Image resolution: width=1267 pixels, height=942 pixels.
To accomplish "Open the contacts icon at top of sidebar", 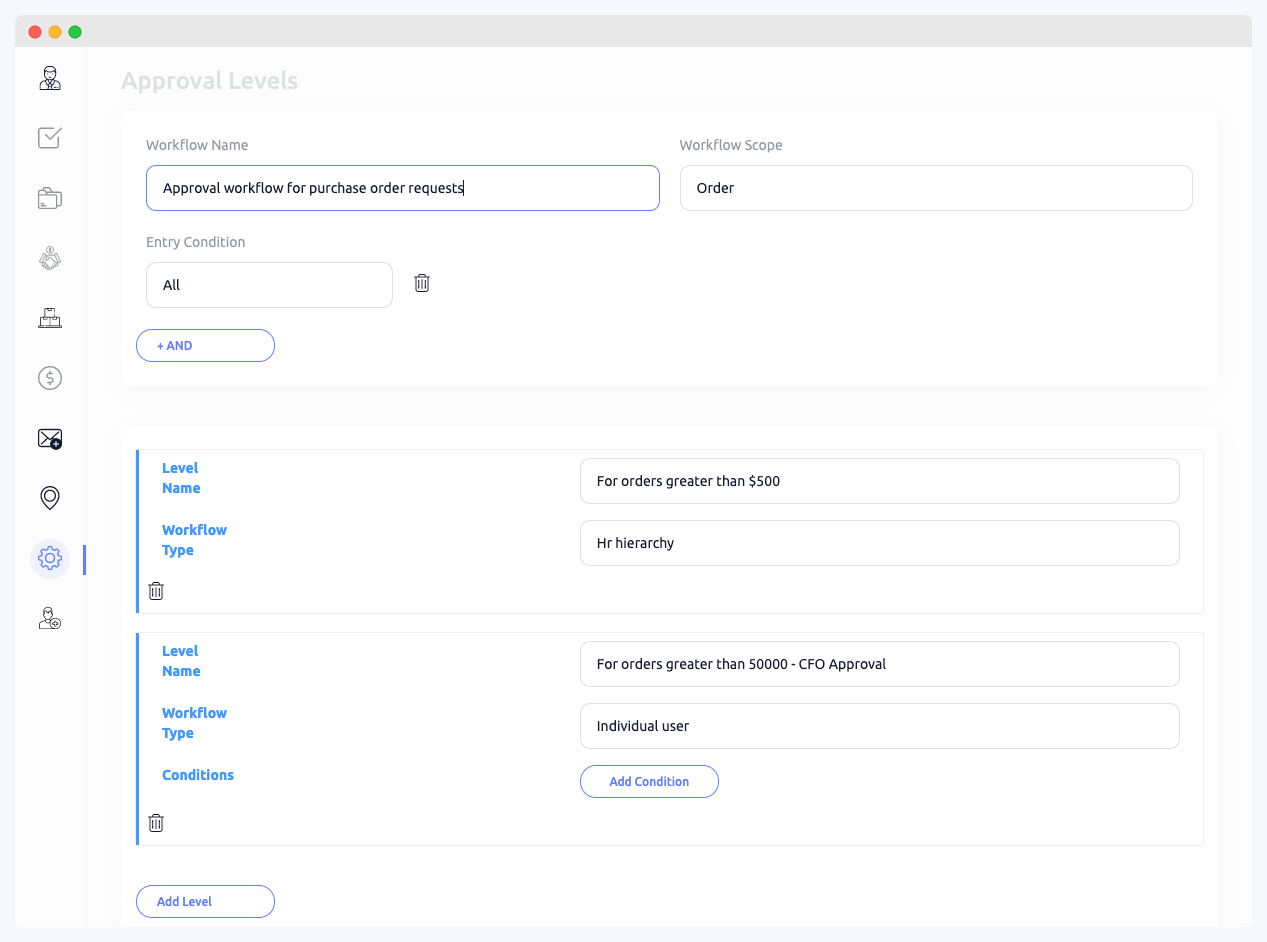I will click(49, 77).
